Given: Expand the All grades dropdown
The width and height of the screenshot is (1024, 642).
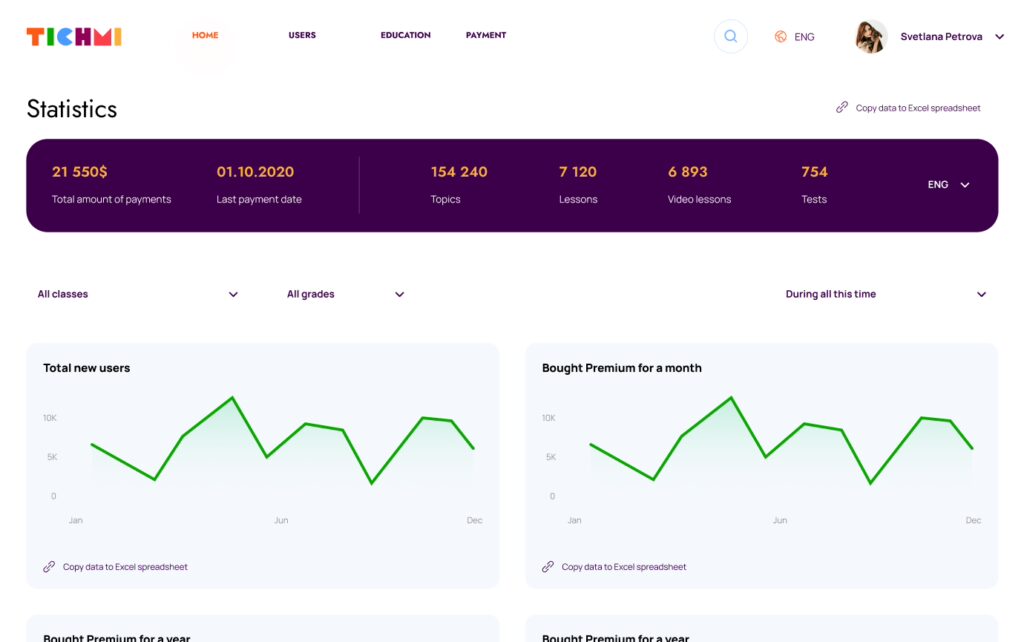Looking at the screenshot, I should [x=345, y=294].
